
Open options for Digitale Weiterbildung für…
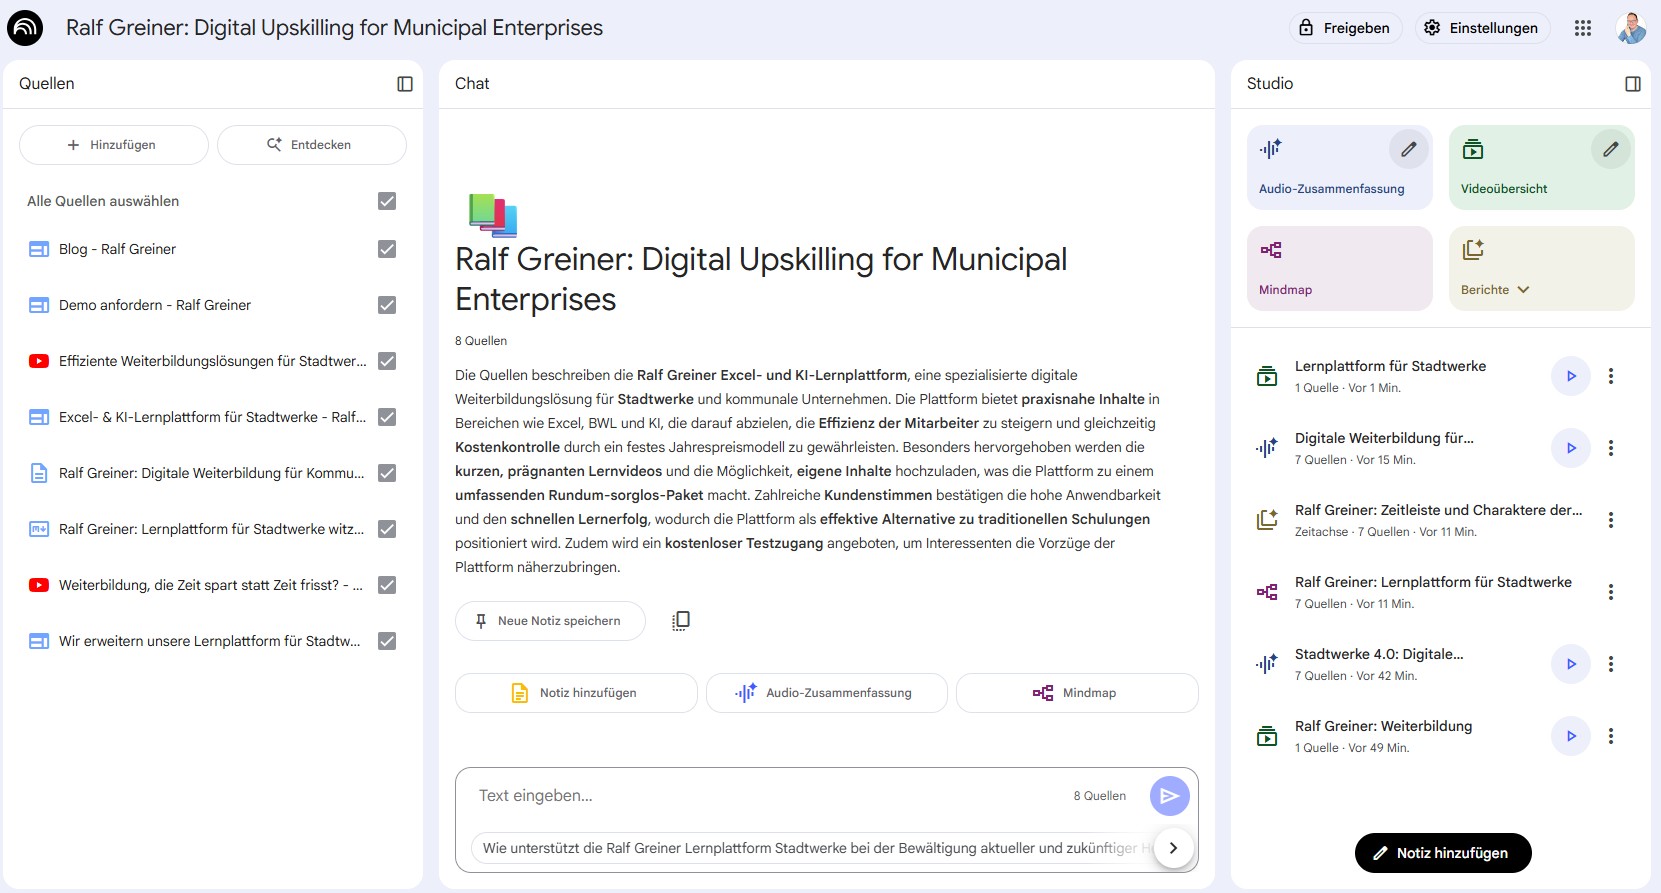click(1611, 448)
